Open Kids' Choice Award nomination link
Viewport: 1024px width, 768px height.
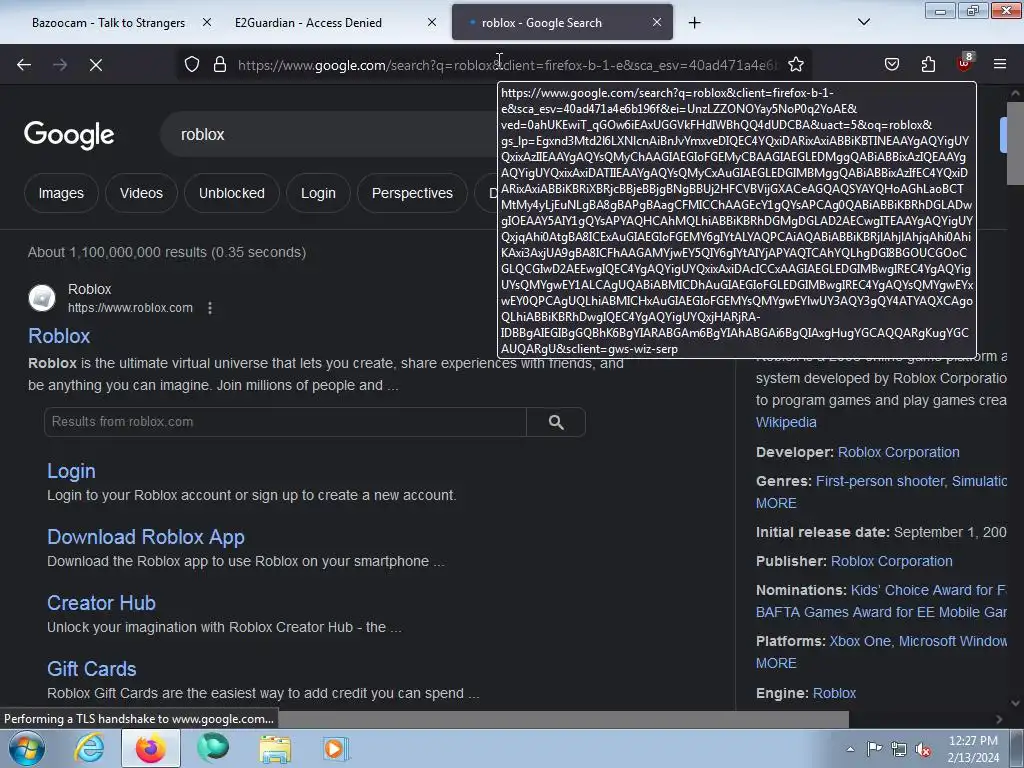click(x=928, y=590)
